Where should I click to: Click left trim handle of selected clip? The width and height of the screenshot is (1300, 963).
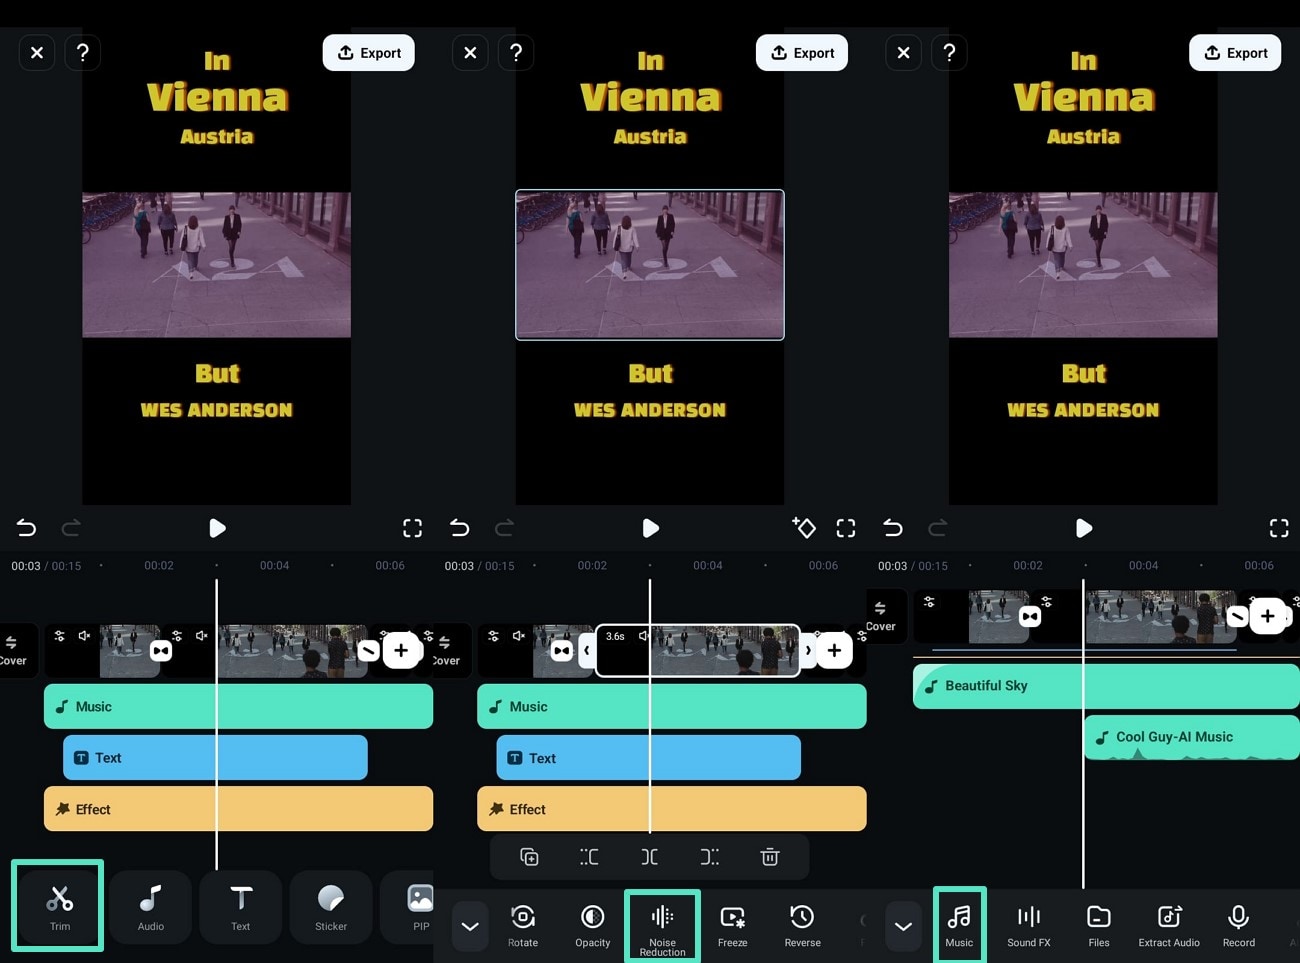point(587,651)
